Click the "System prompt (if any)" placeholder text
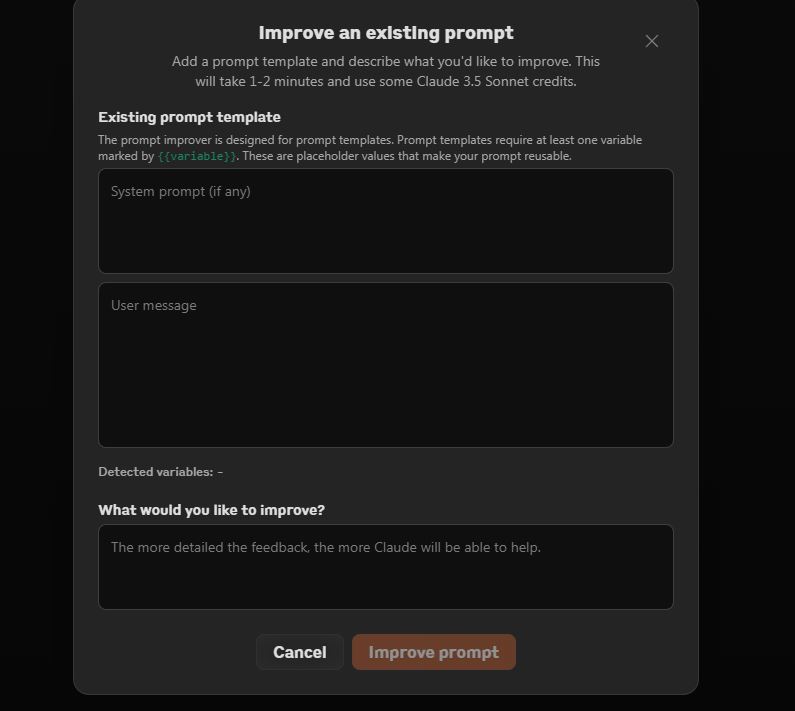Screen dimensions: 795x711 tap(181, 191)
